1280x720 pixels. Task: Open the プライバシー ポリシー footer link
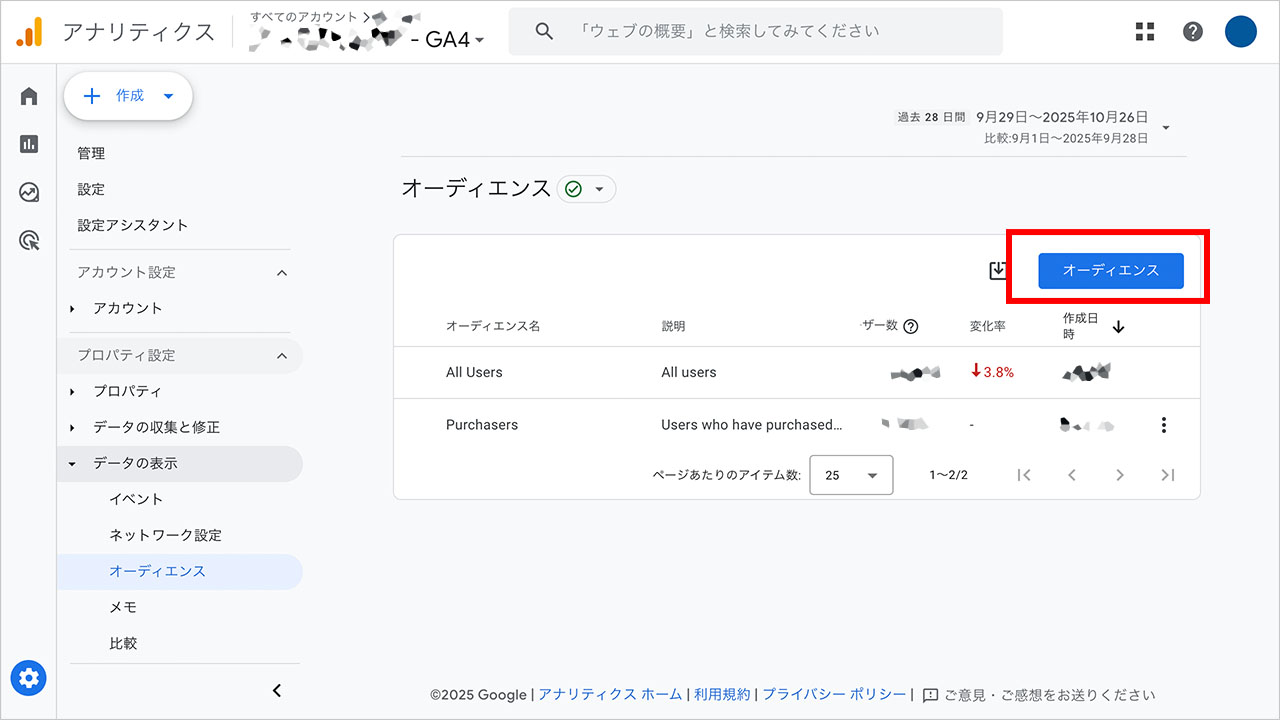tap(834, 694)
